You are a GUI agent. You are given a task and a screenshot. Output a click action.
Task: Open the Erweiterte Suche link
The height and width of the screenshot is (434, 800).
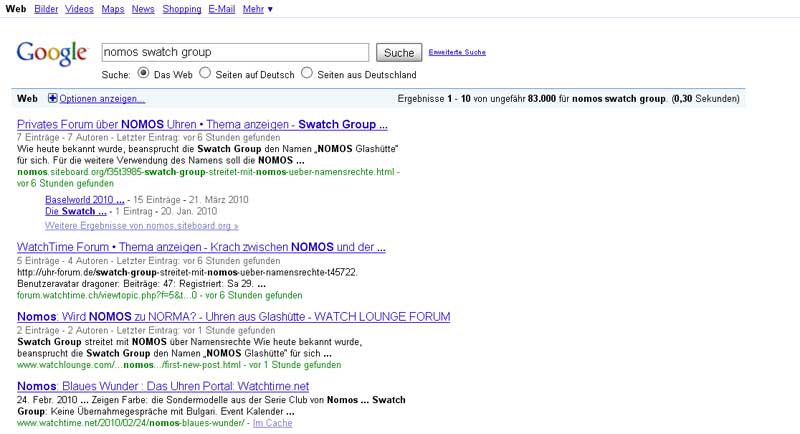point(457,52)
